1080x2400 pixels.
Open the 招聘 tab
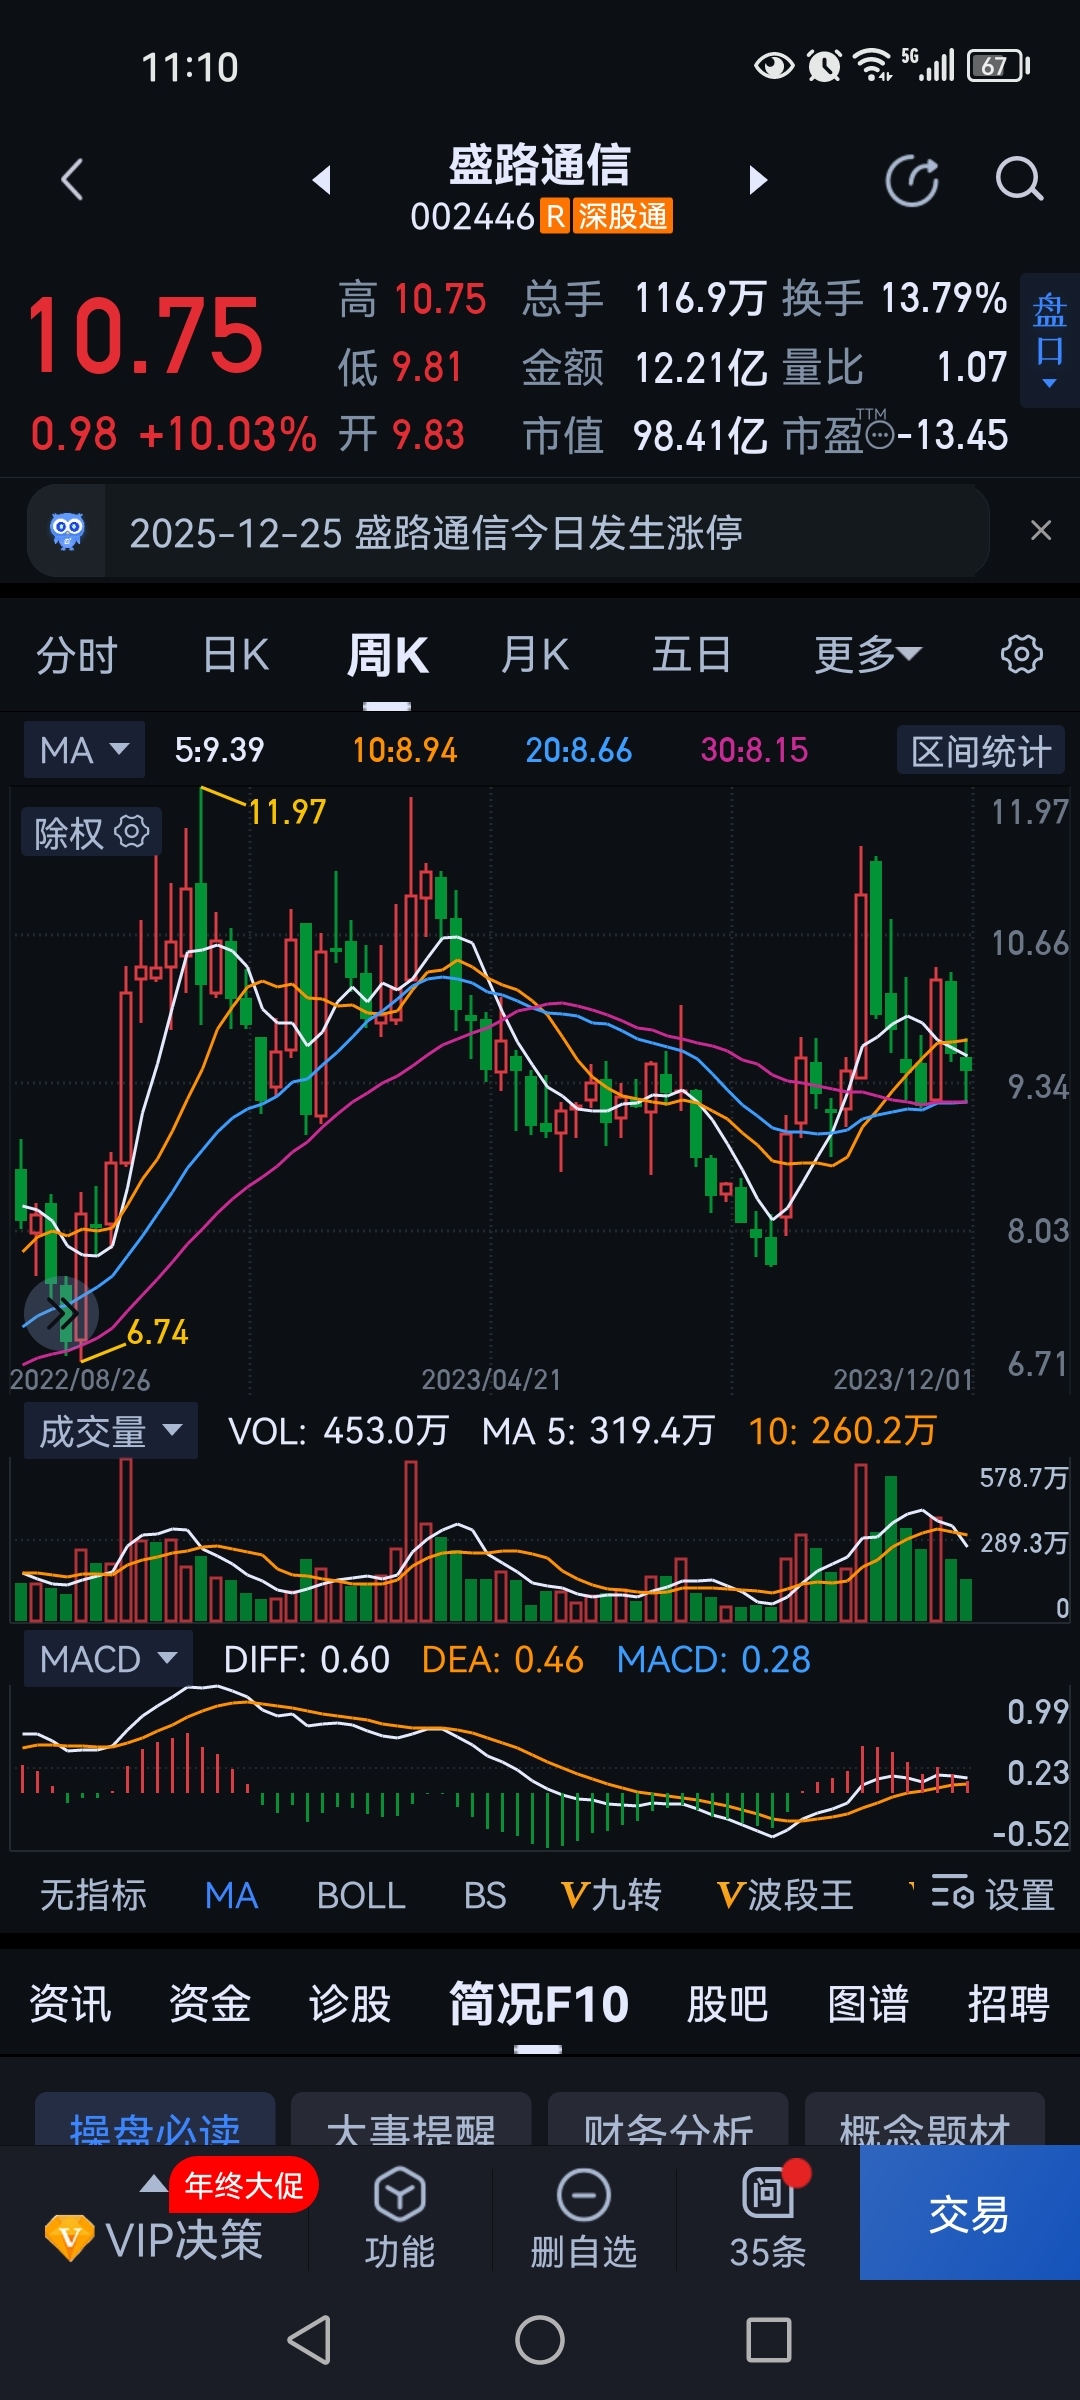pyautogui.click(x=1008, y=2004)
